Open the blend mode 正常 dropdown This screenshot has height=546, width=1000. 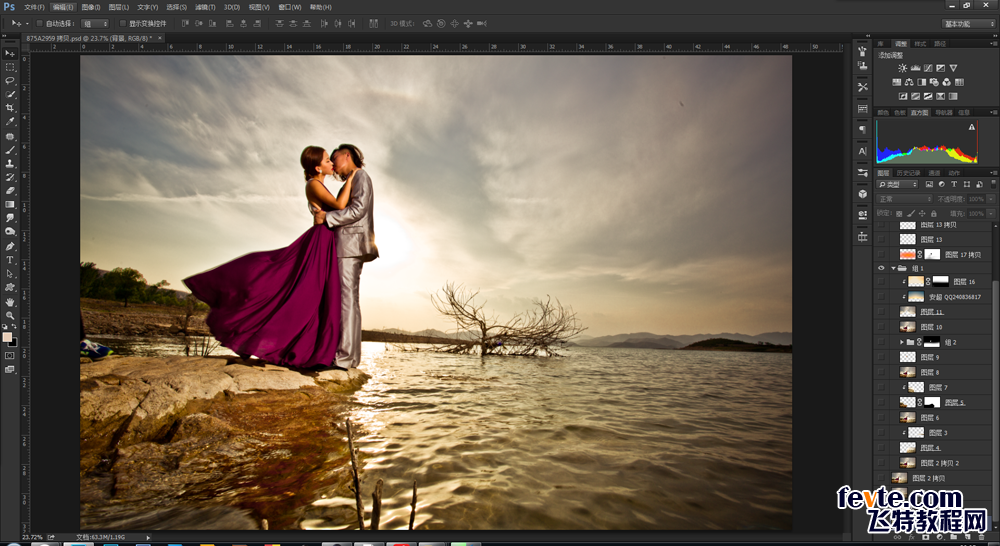(904, 199)
